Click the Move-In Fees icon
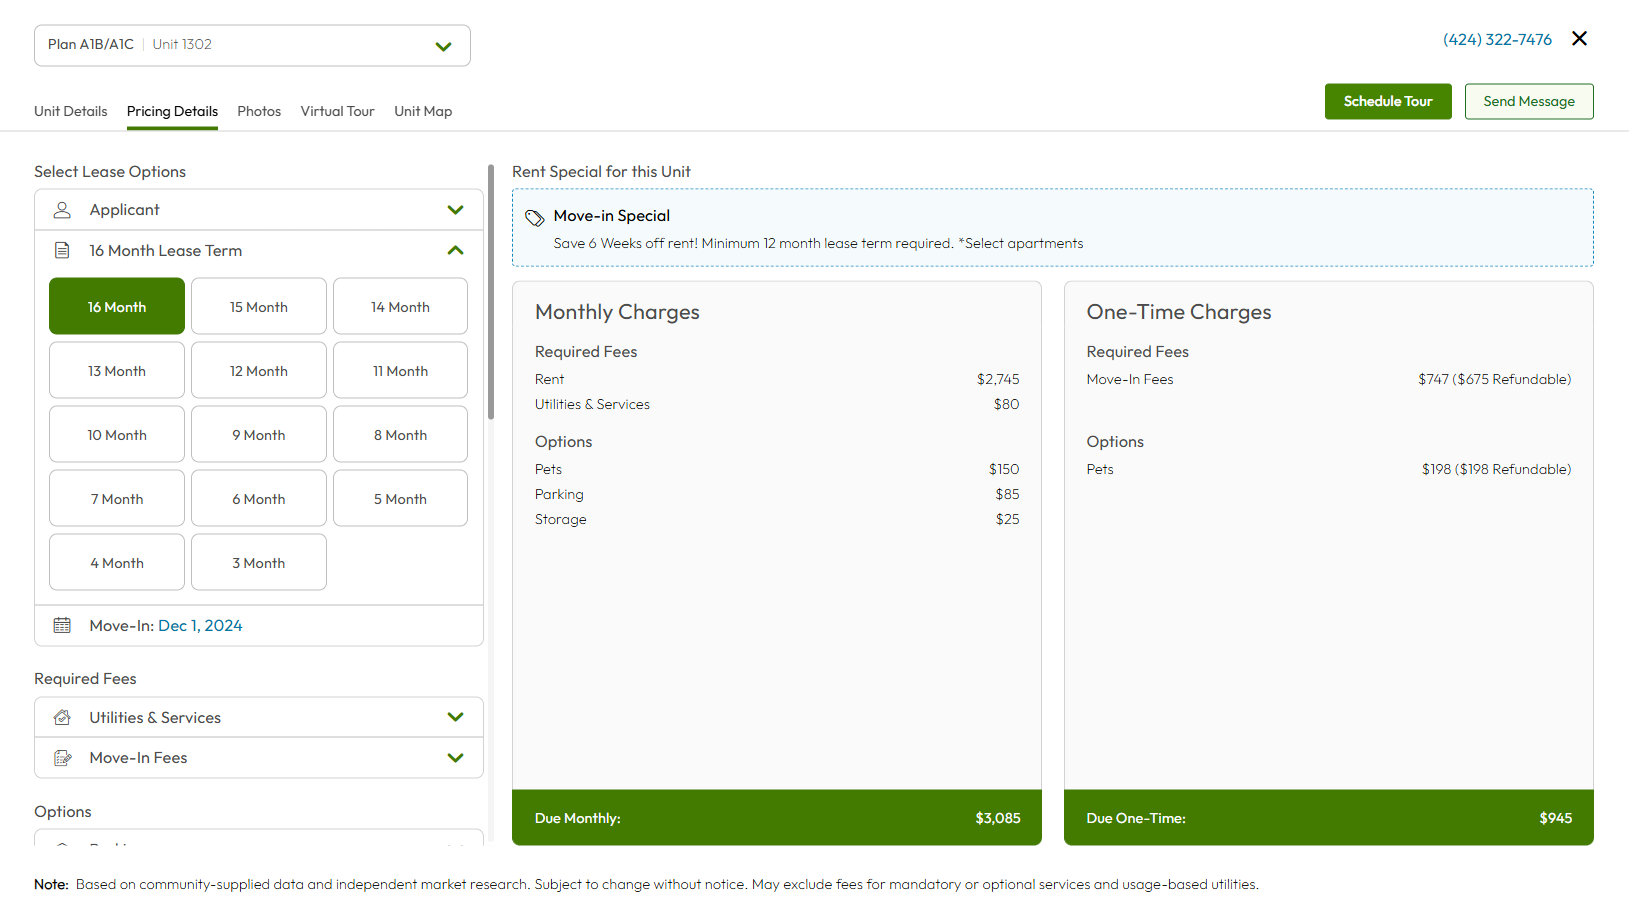The image size is (1629, 904). click(x=62, y=758)
